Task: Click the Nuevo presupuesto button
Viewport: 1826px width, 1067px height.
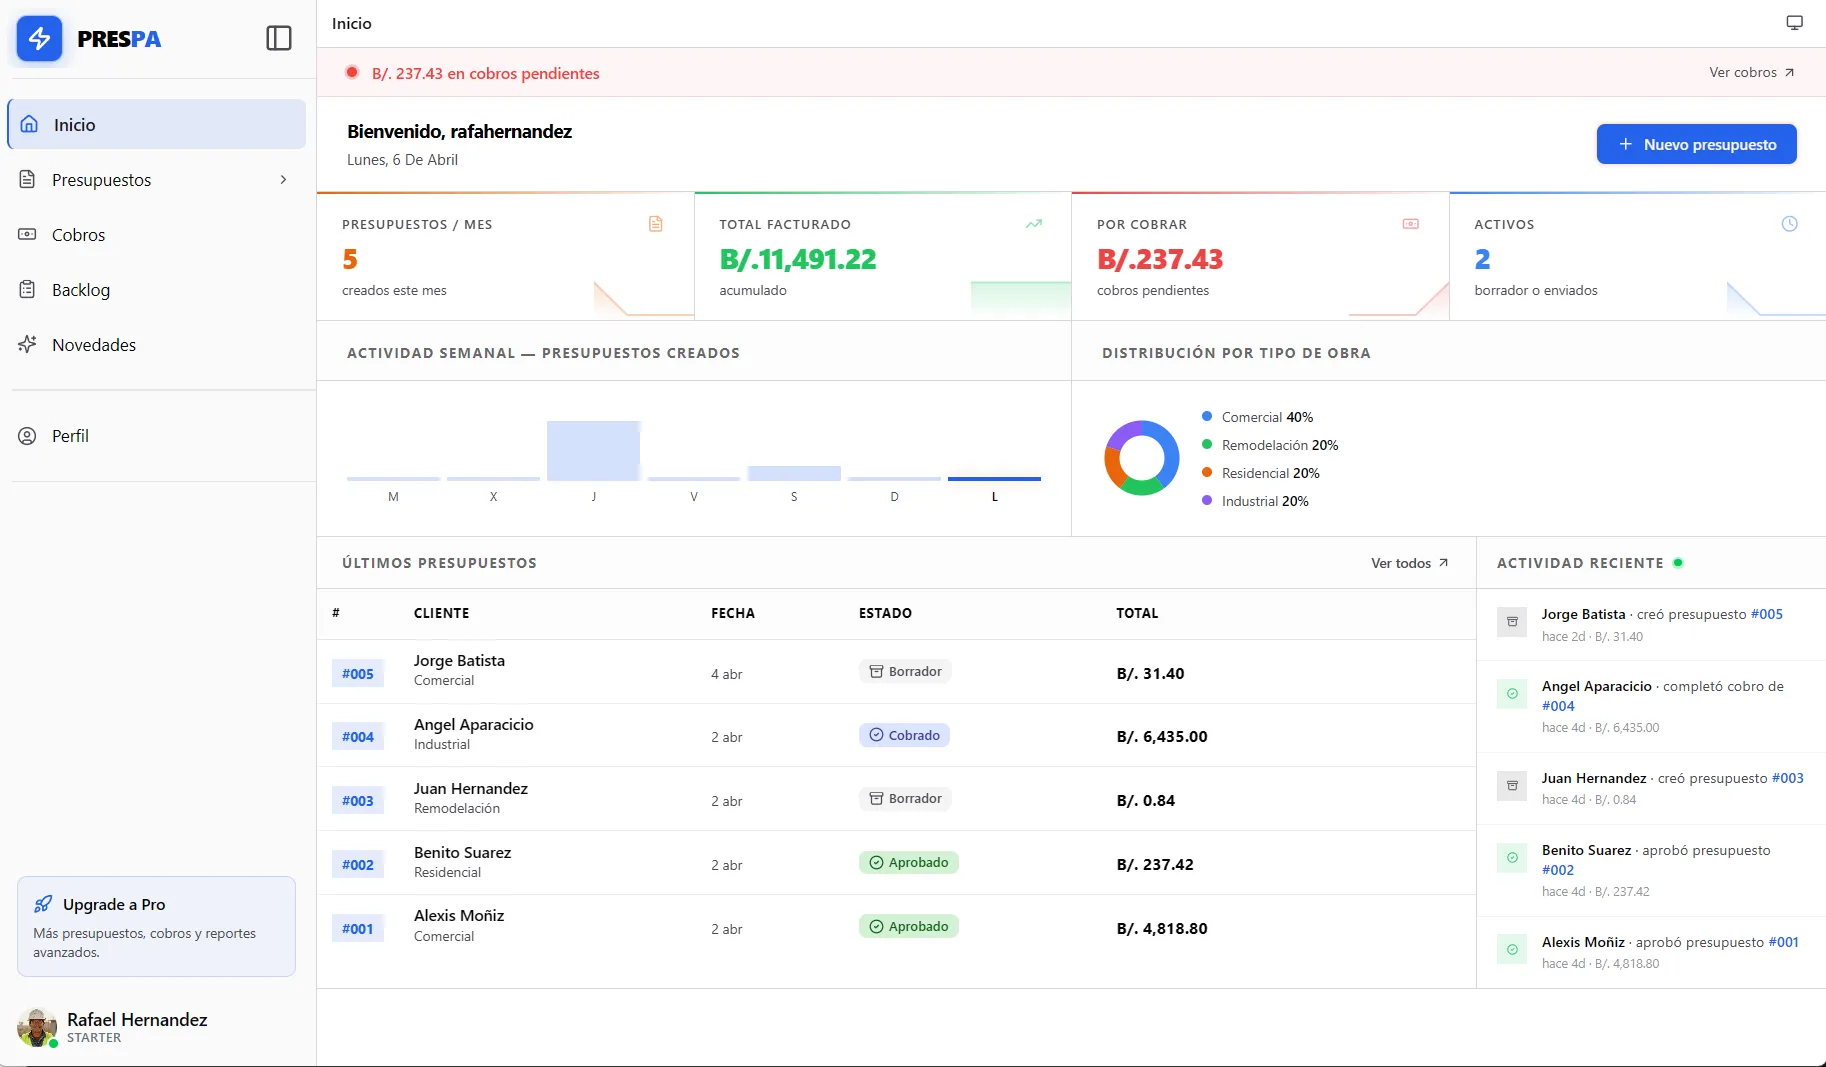Action: pos(1696,144)
